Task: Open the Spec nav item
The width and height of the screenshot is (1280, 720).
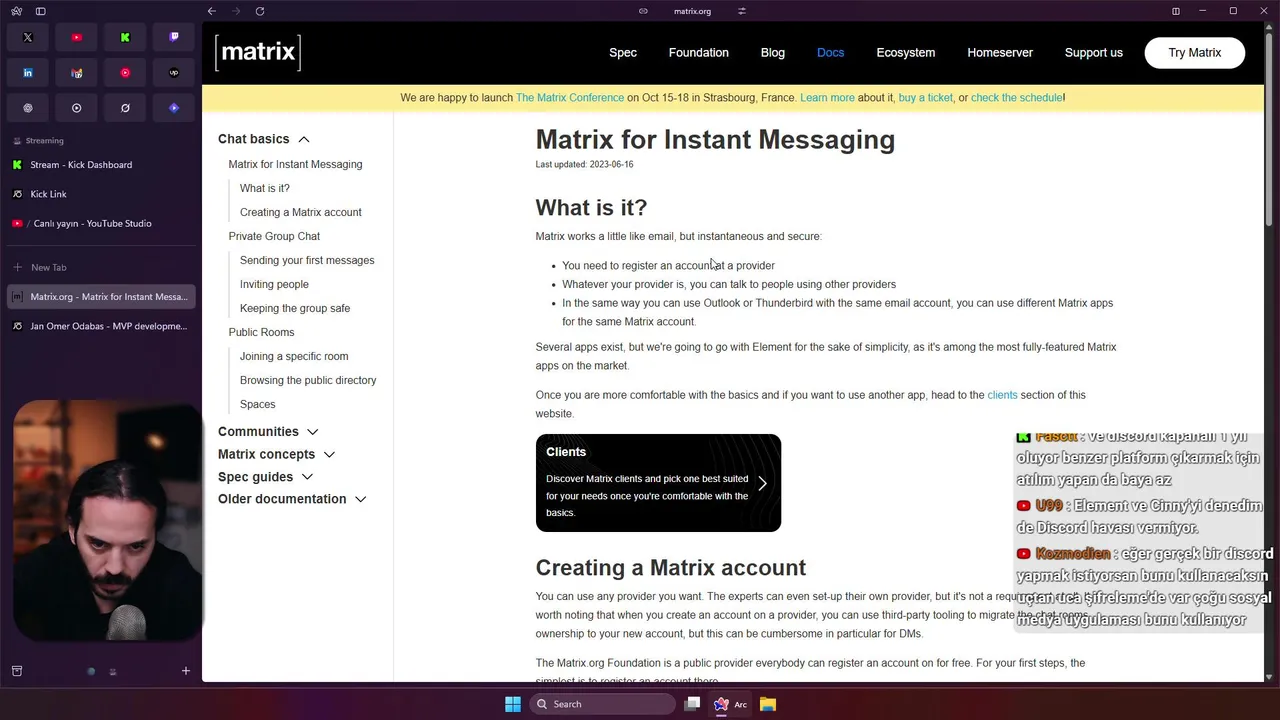Action: pos(623,53)
